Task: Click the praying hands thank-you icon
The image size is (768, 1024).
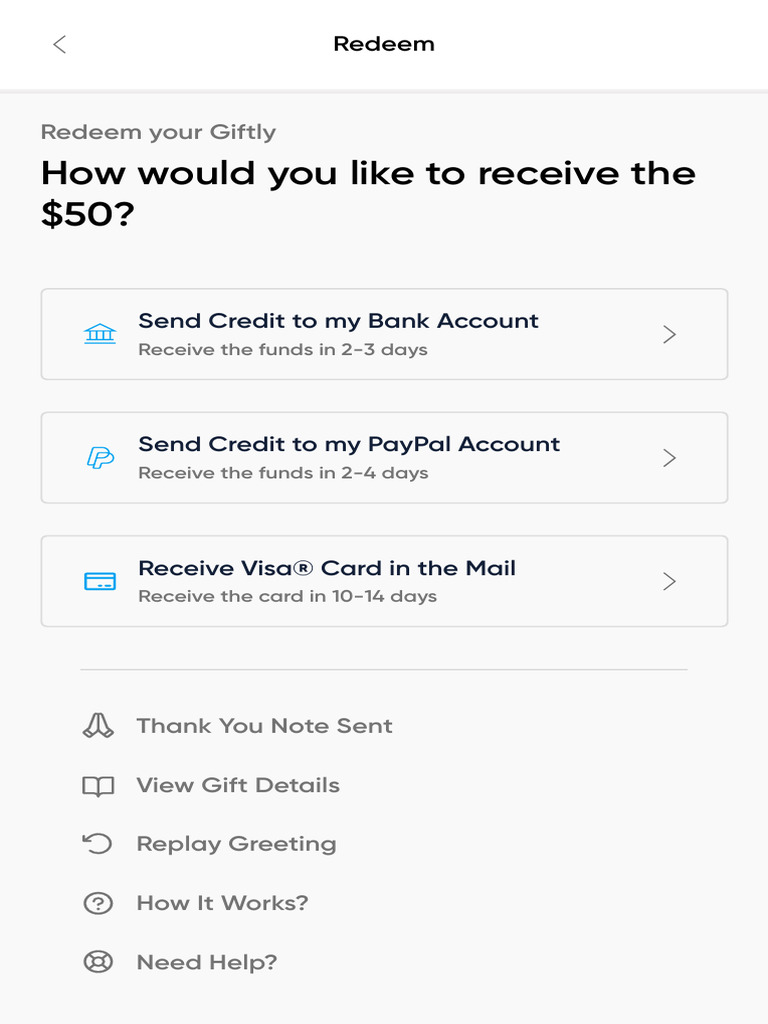Action: pyautogui.click(x=98, y=726)
